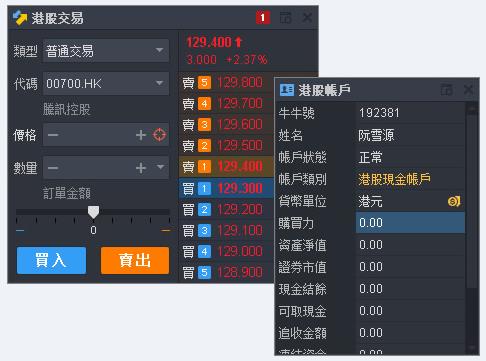Click the red notification badge showing 1
This screenshot has height=361, width=486.
point(263,18)
